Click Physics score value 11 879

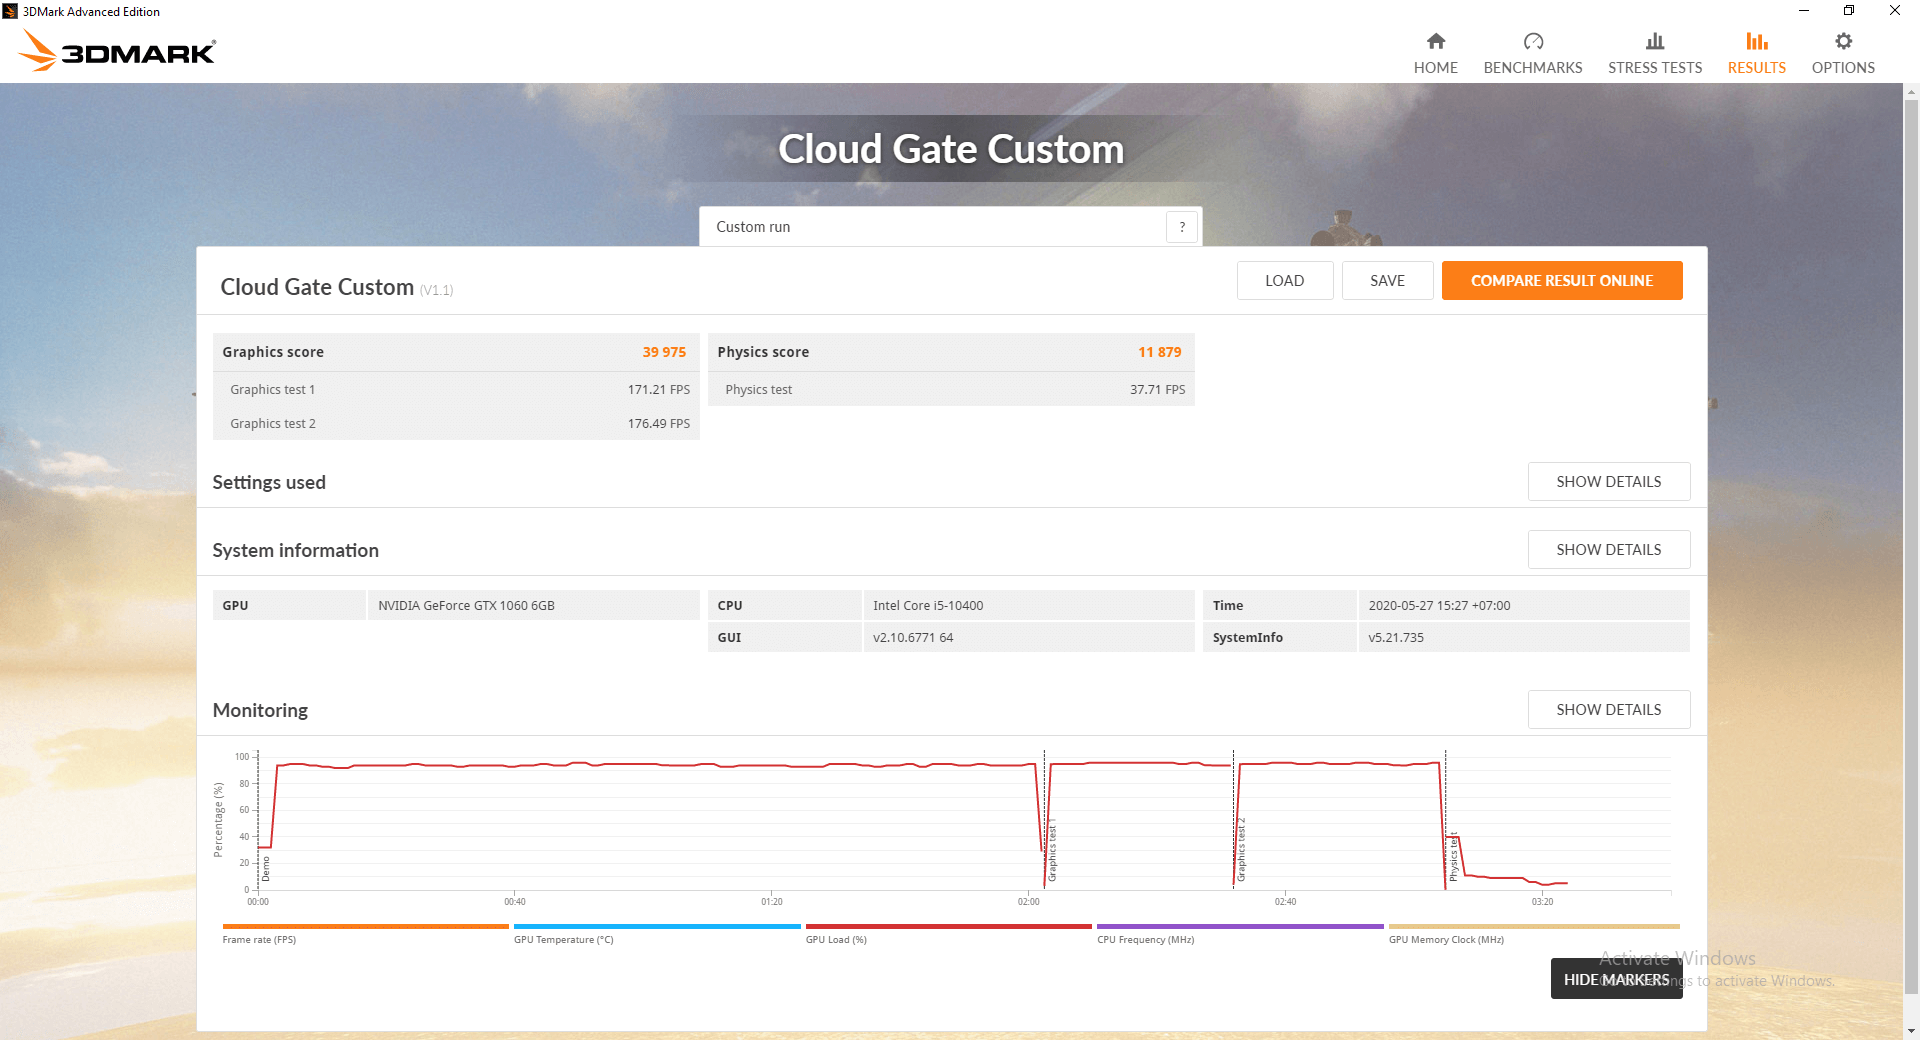pyautogui.click(x=1159, y=352)
